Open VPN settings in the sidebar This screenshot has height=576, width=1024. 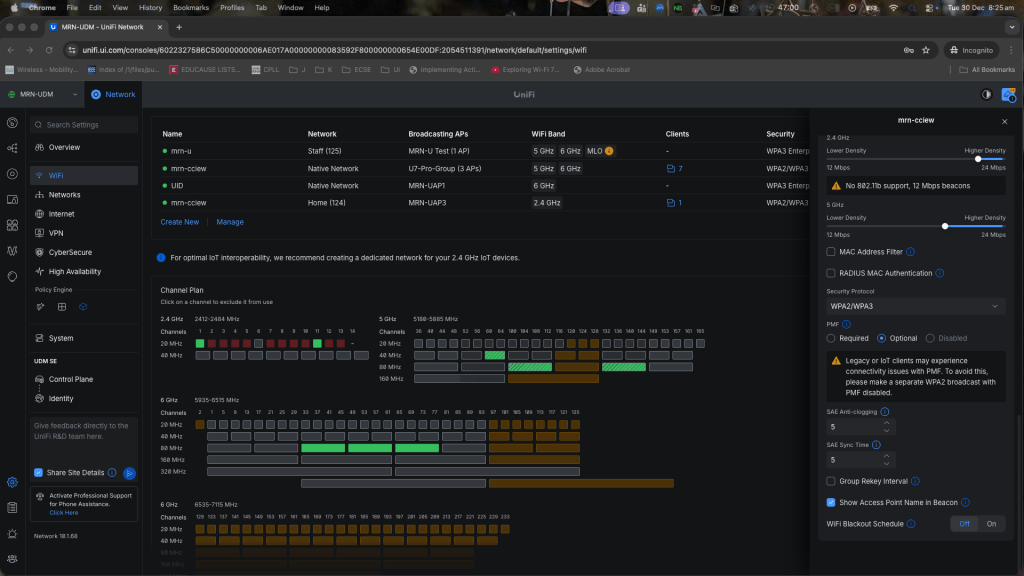coord(56,233)
